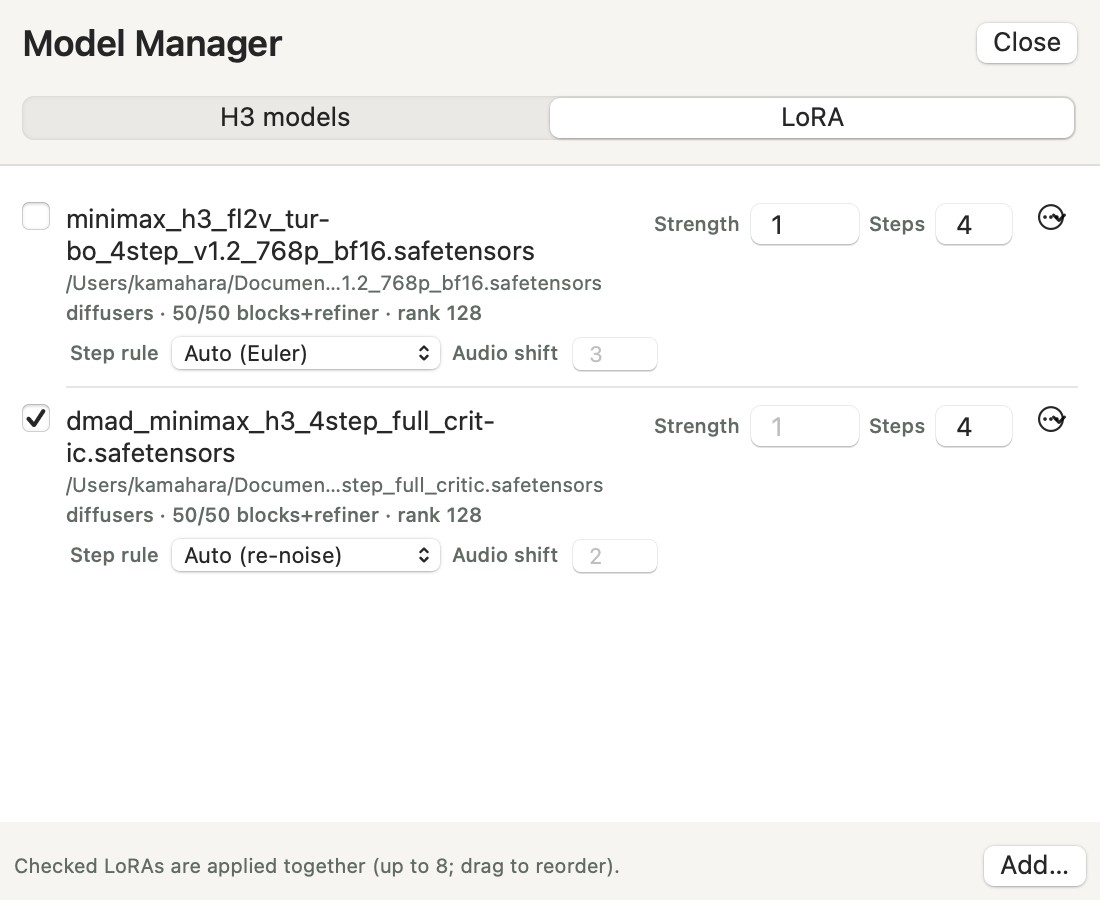Click the path ending step_full_critic.safetensors
This screenshot has height=900, width=1100.
[335, 485]
